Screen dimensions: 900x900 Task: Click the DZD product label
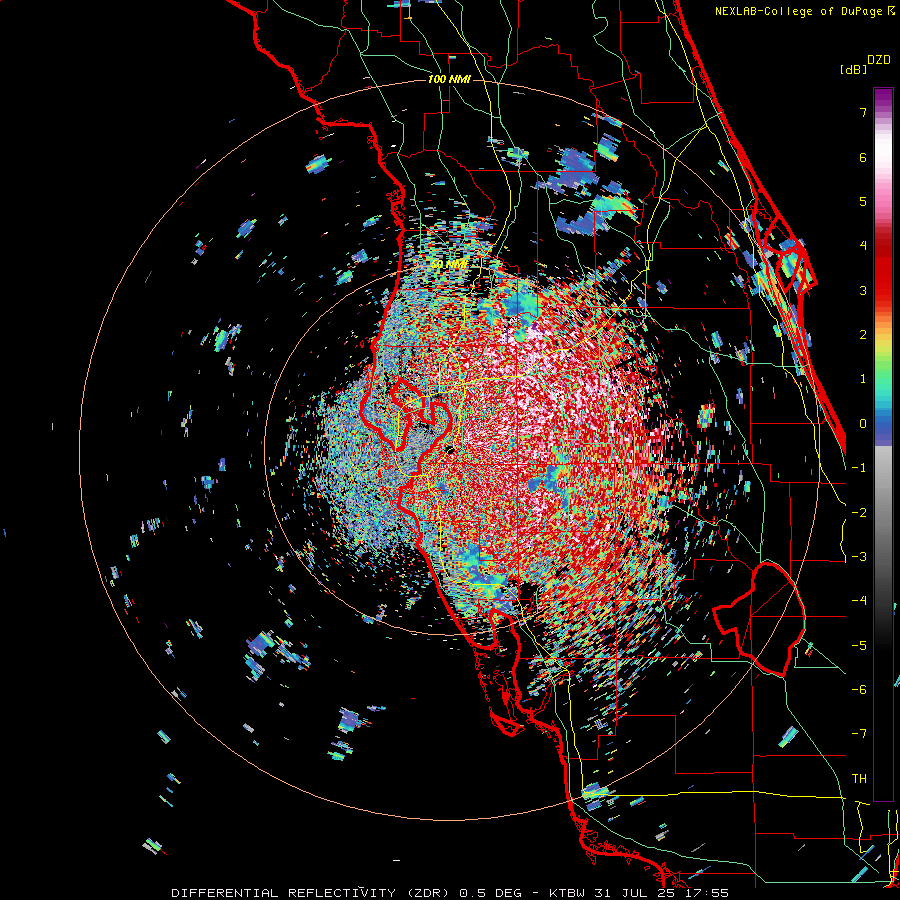click(879, 60)
